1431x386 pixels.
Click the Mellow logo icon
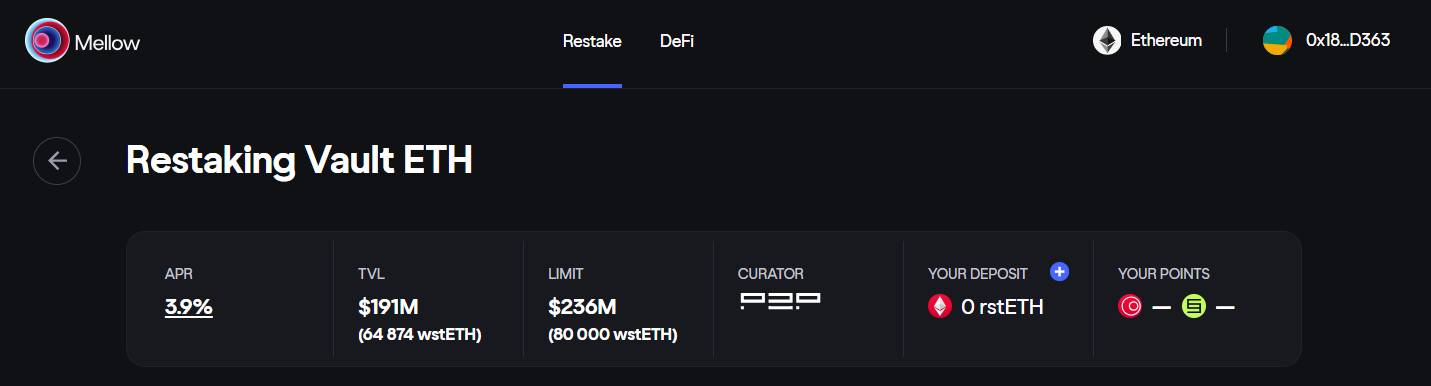point(46,41)
